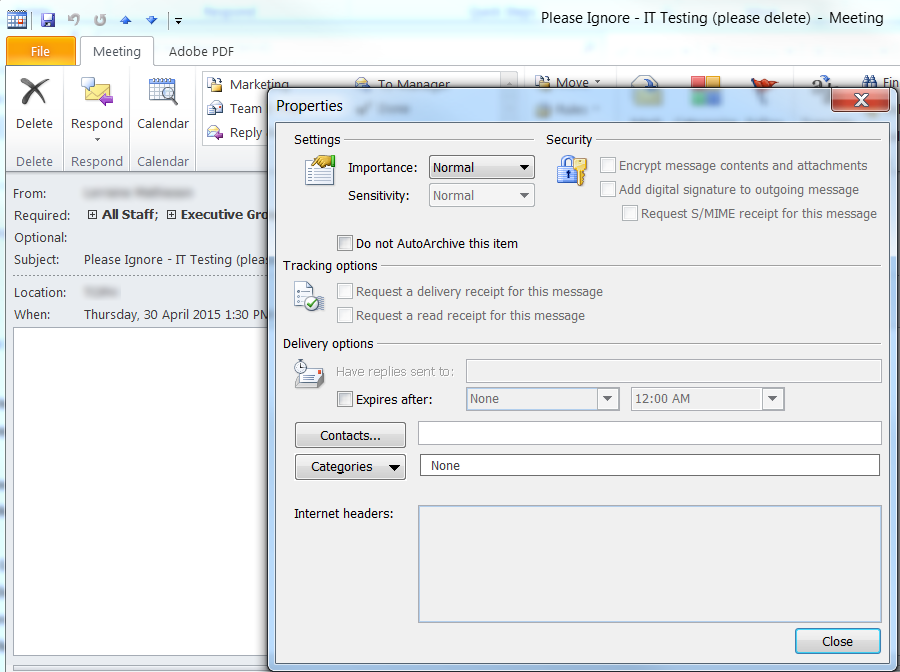Viewport: 900px width, 672px height.
Task: Switch to the Meeting ribbon tab
Action: tap(117, 51)
